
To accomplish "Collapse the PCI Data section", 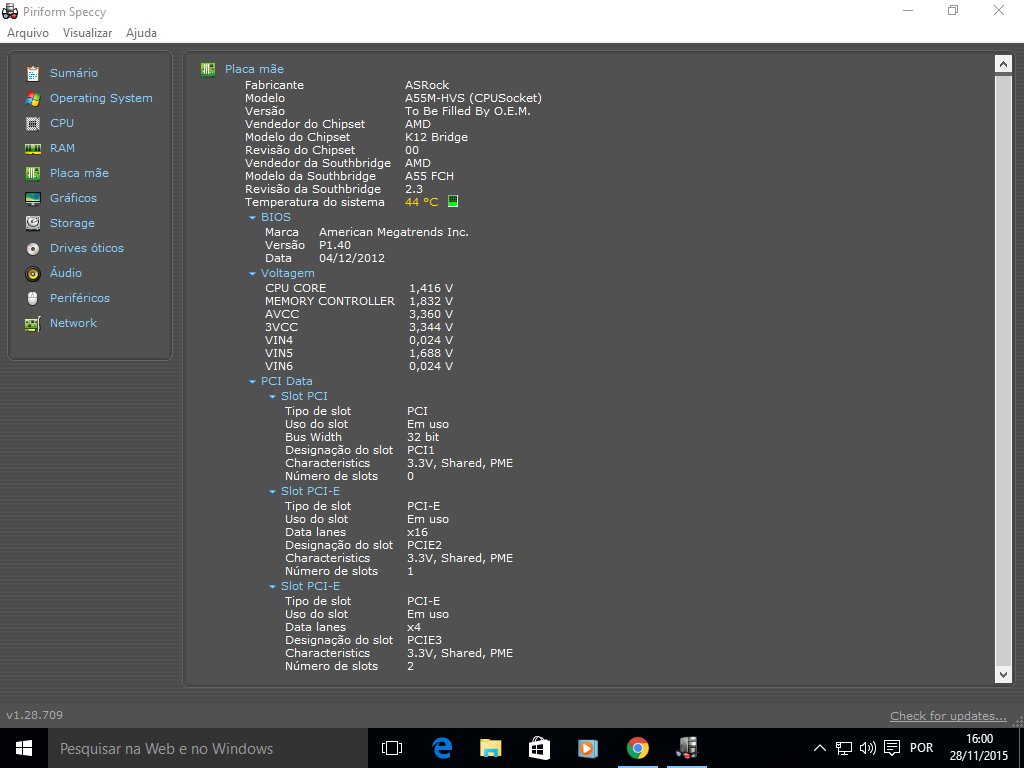I will [253, 382].
